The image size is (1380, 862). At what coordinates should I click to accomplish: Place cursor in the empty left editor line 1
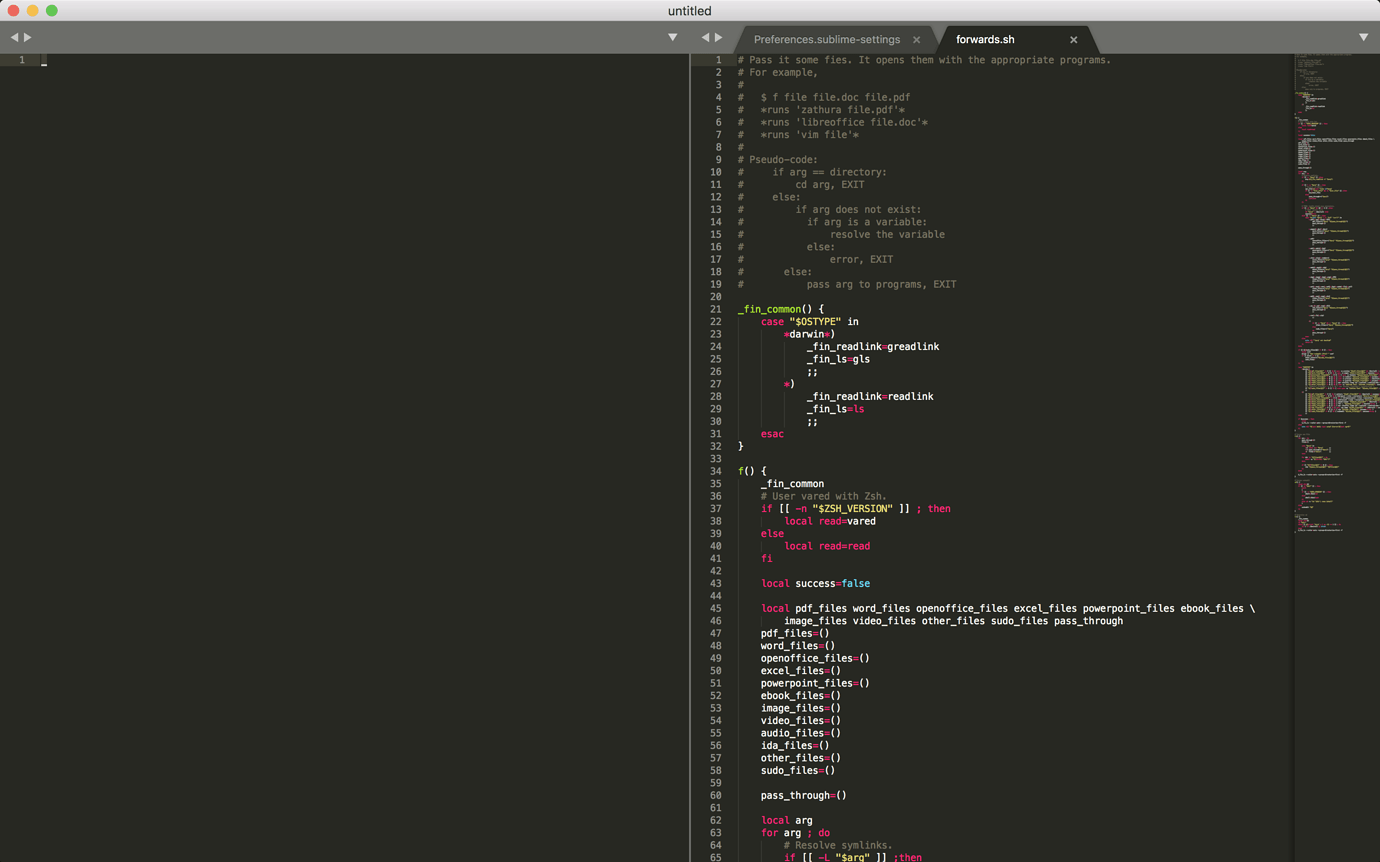[x=365, y=60]
